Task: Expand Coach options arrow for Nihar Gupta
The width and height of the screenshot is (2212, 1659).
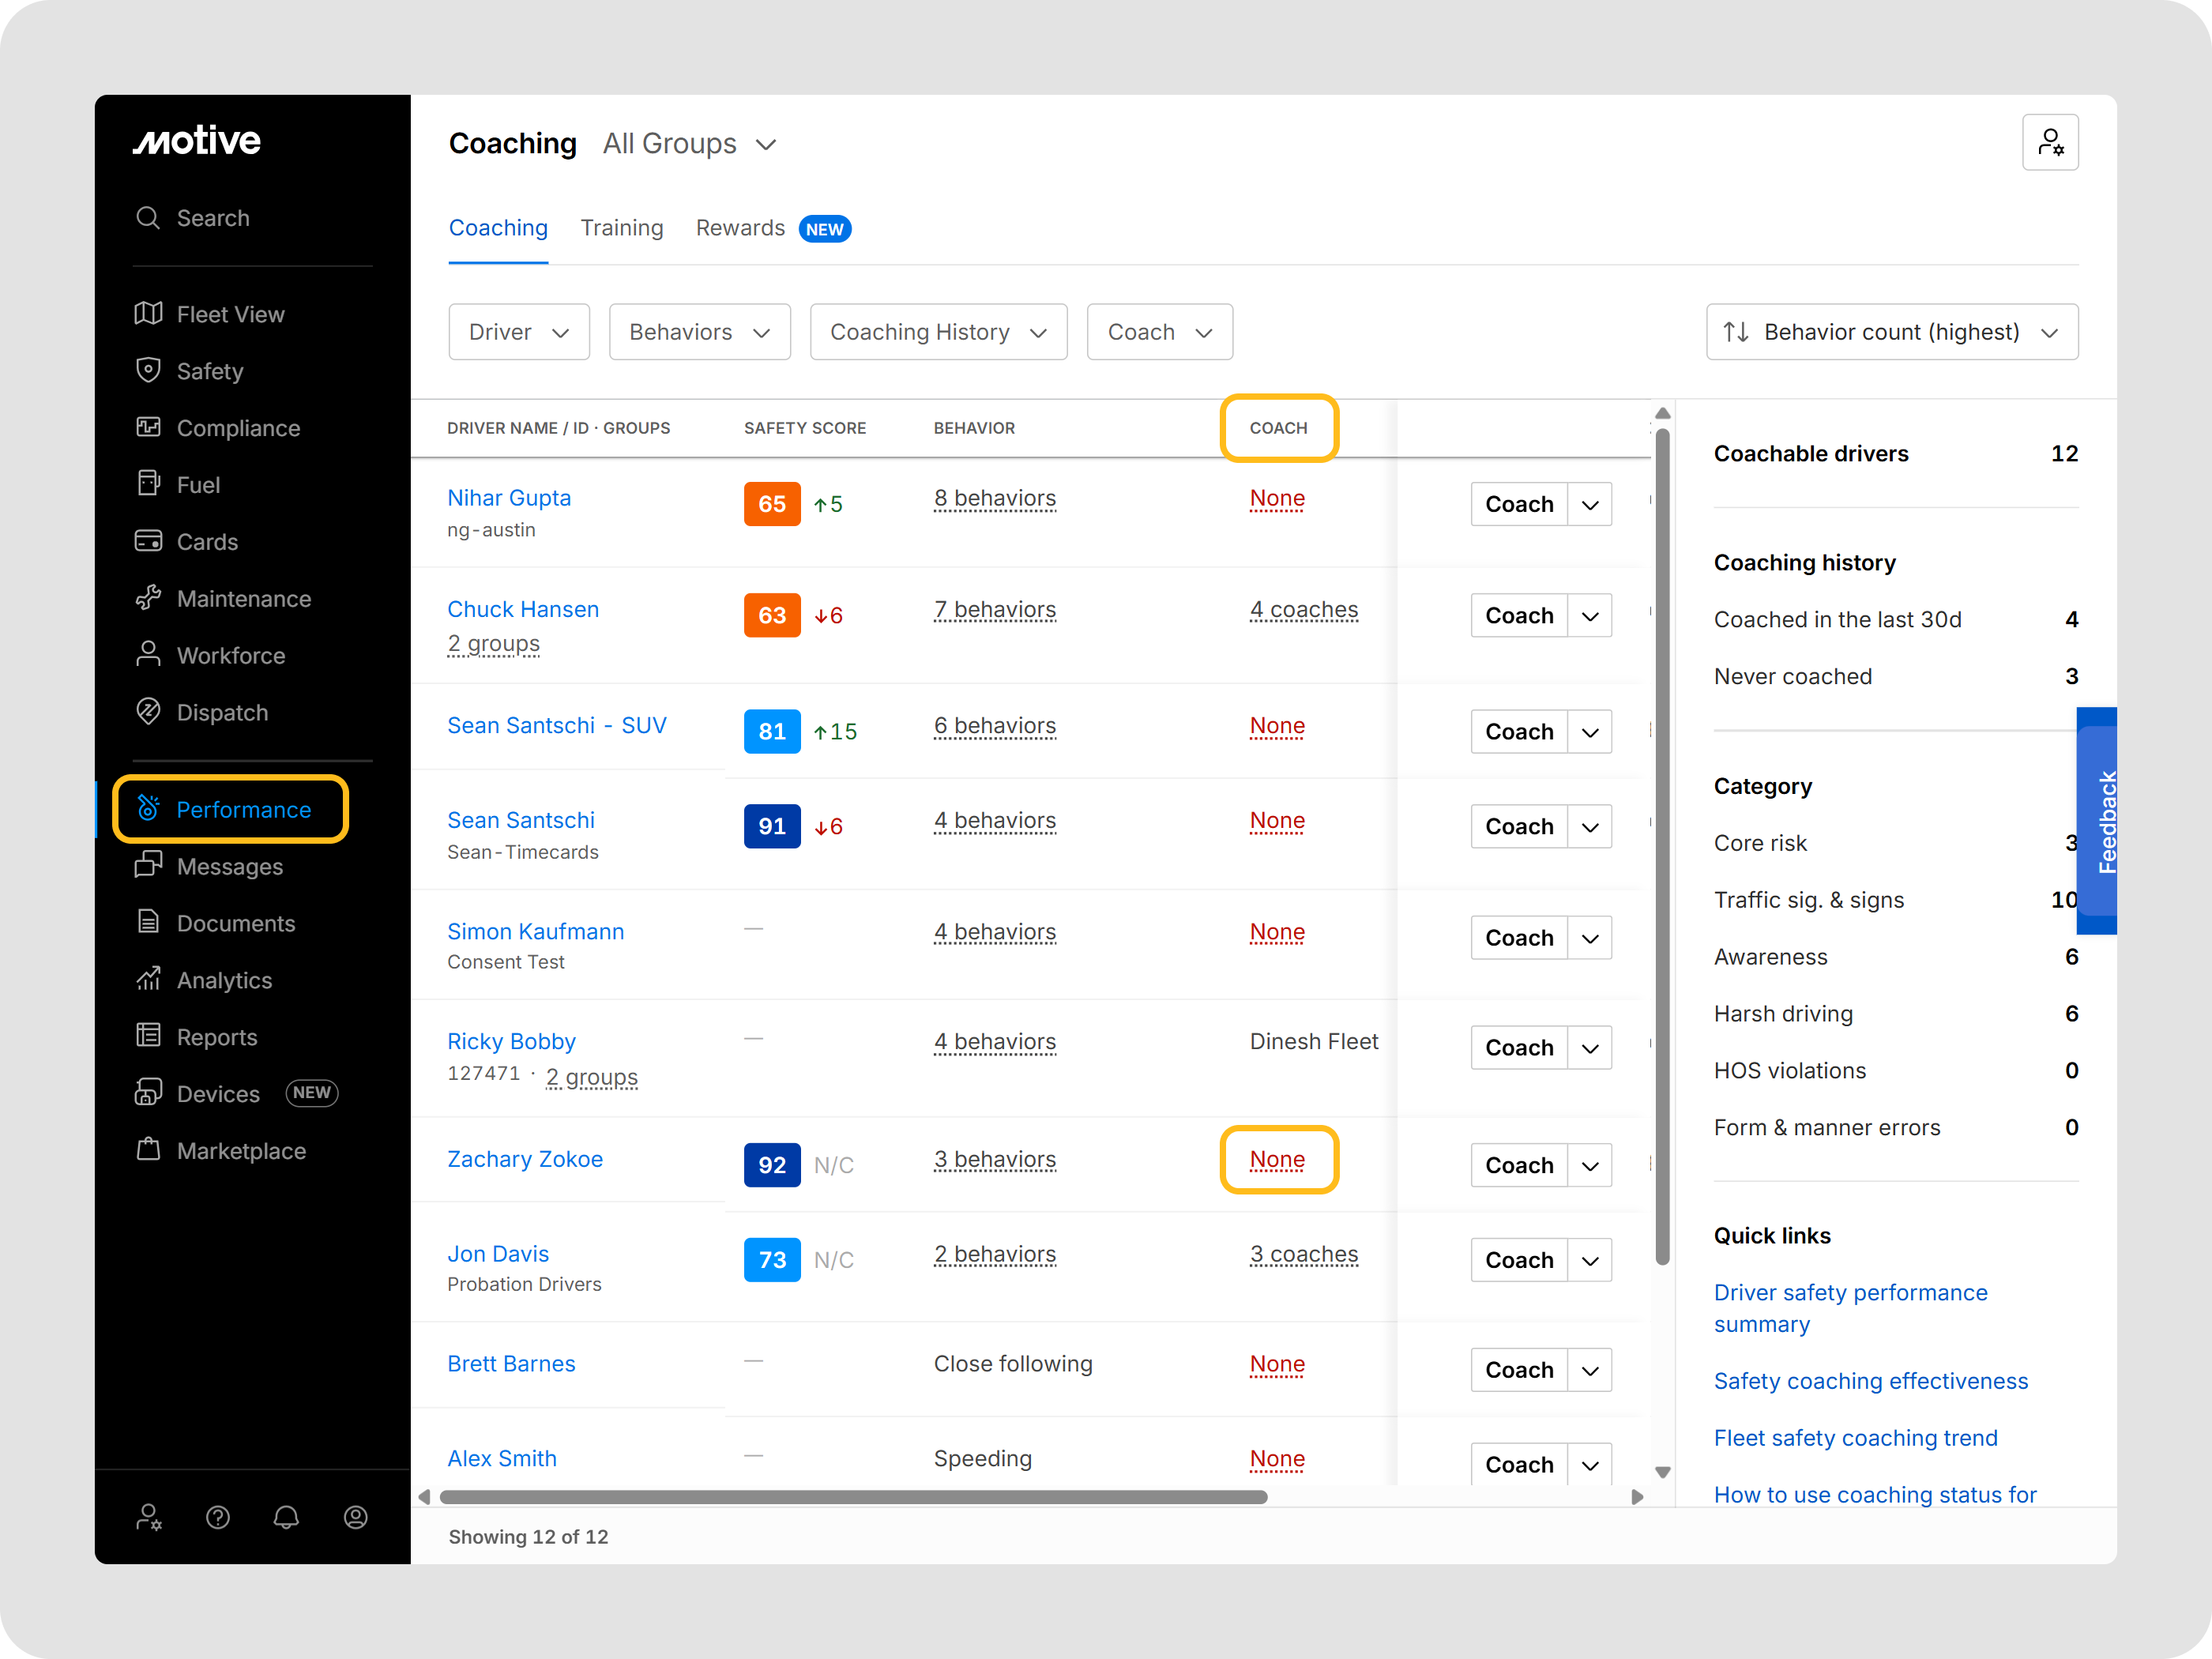Action: point(1590,505)
